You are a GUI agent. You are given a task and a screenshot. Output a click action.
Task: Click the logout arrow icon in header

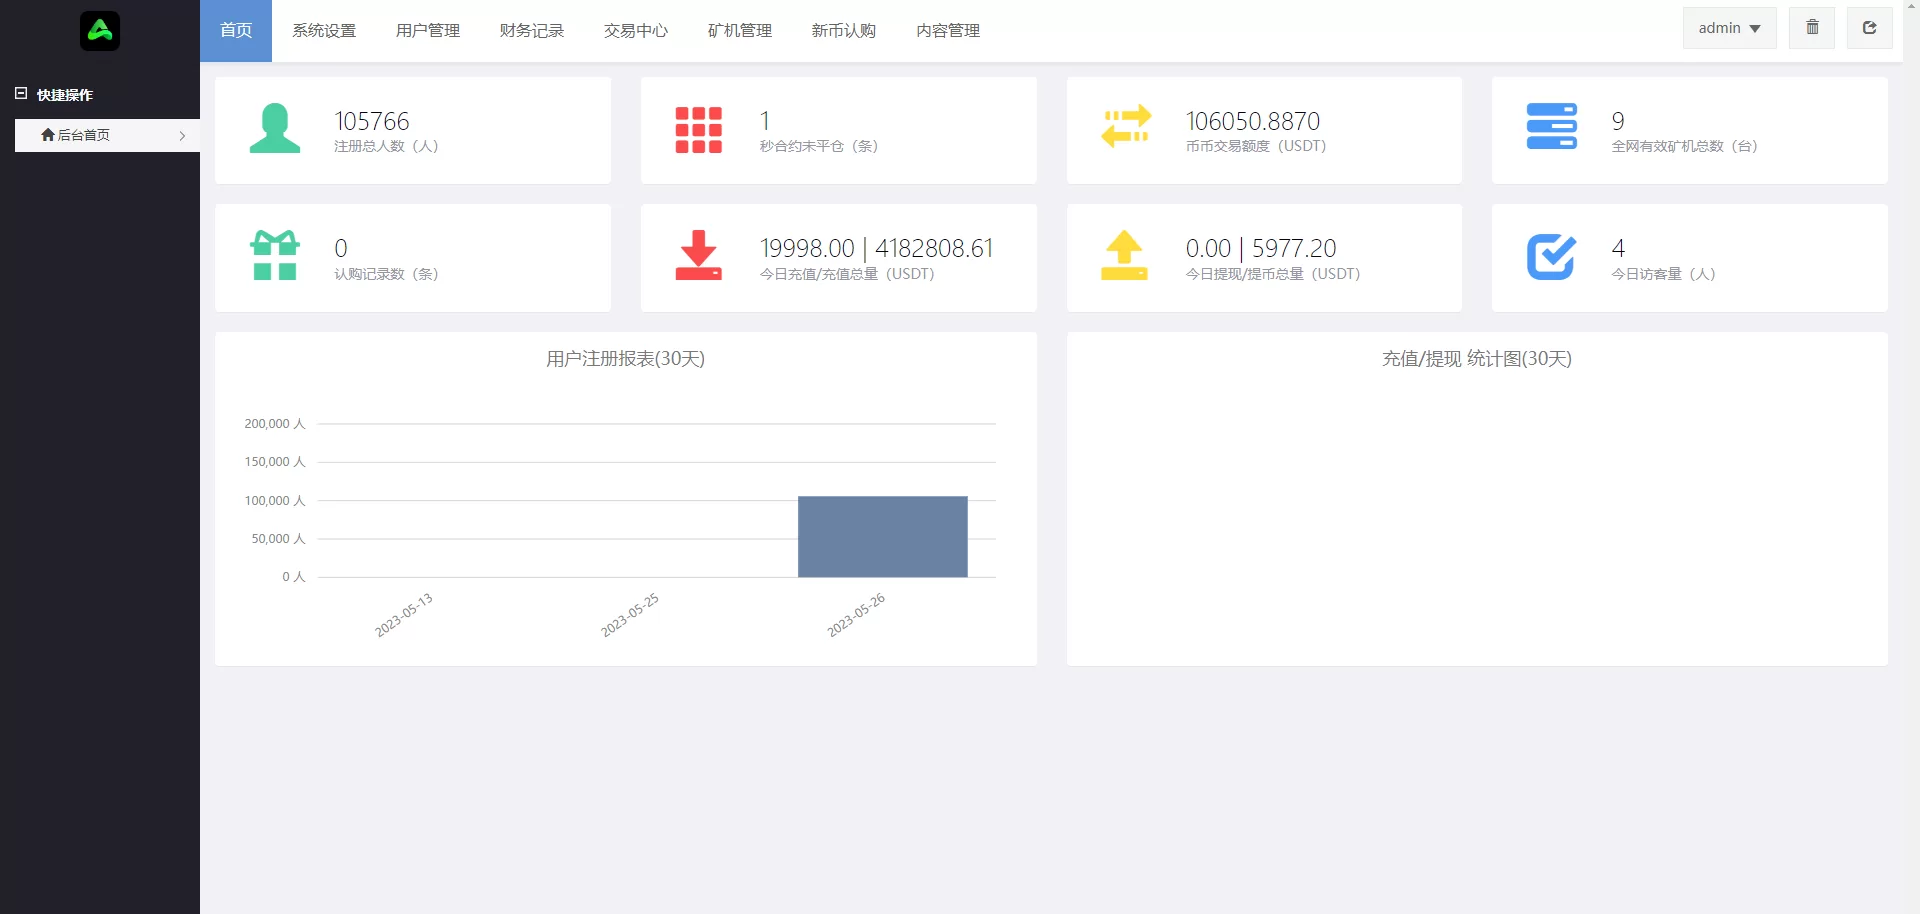tap(1869, 28)
